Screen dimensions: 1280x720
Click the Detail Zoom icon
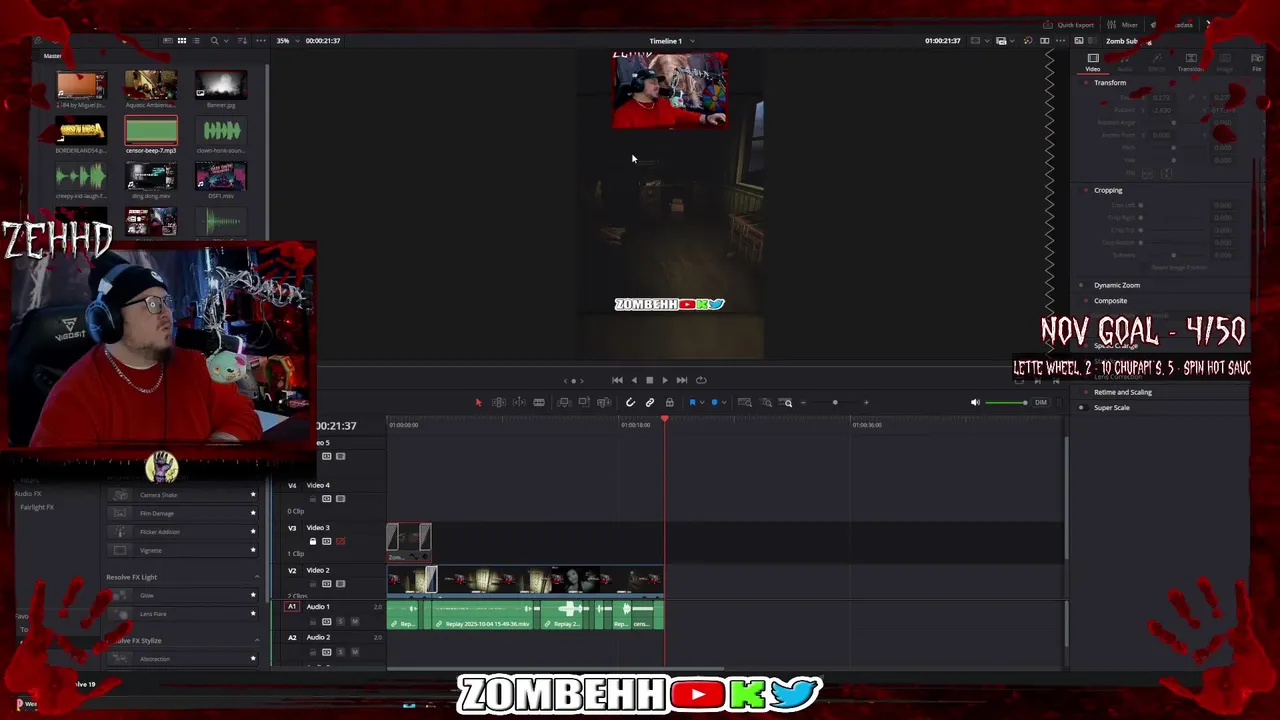click(766, 402)
